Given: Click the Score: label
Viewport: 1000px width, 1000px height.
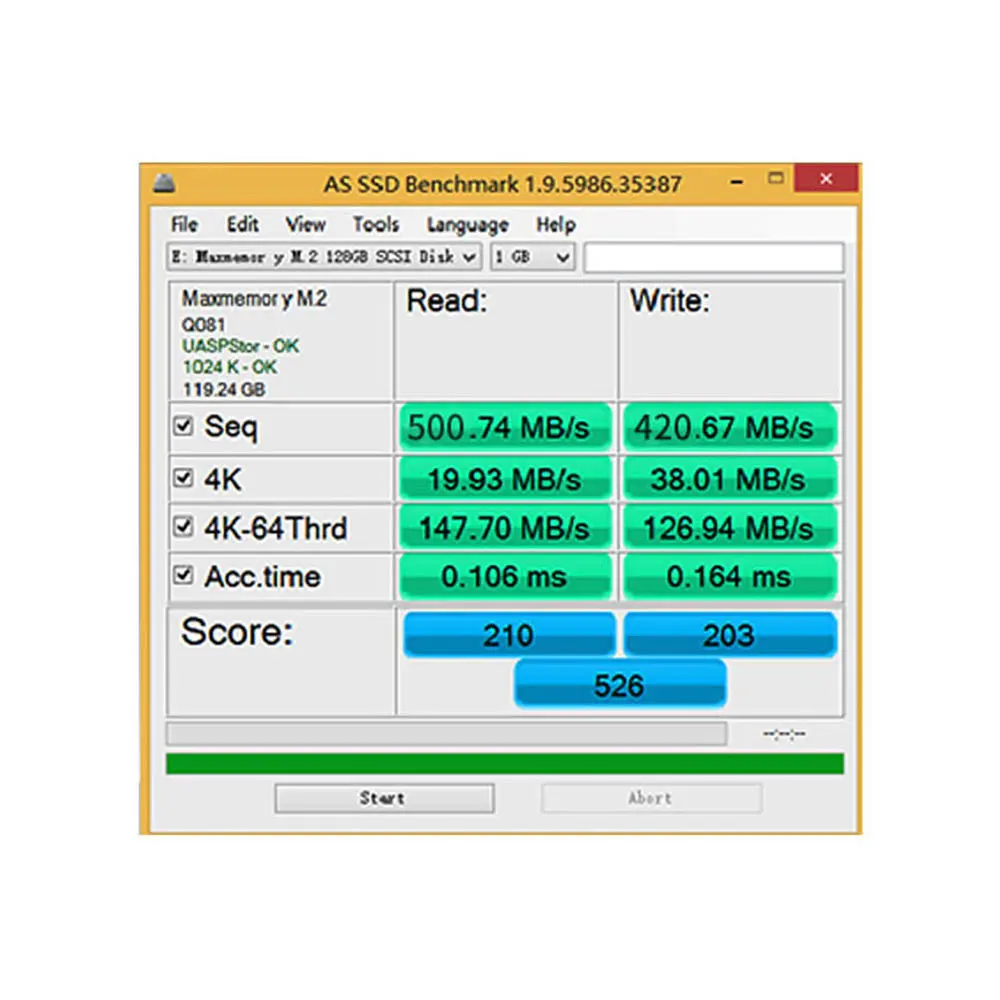Looking at the screenshot, I should tap(237, 632).
